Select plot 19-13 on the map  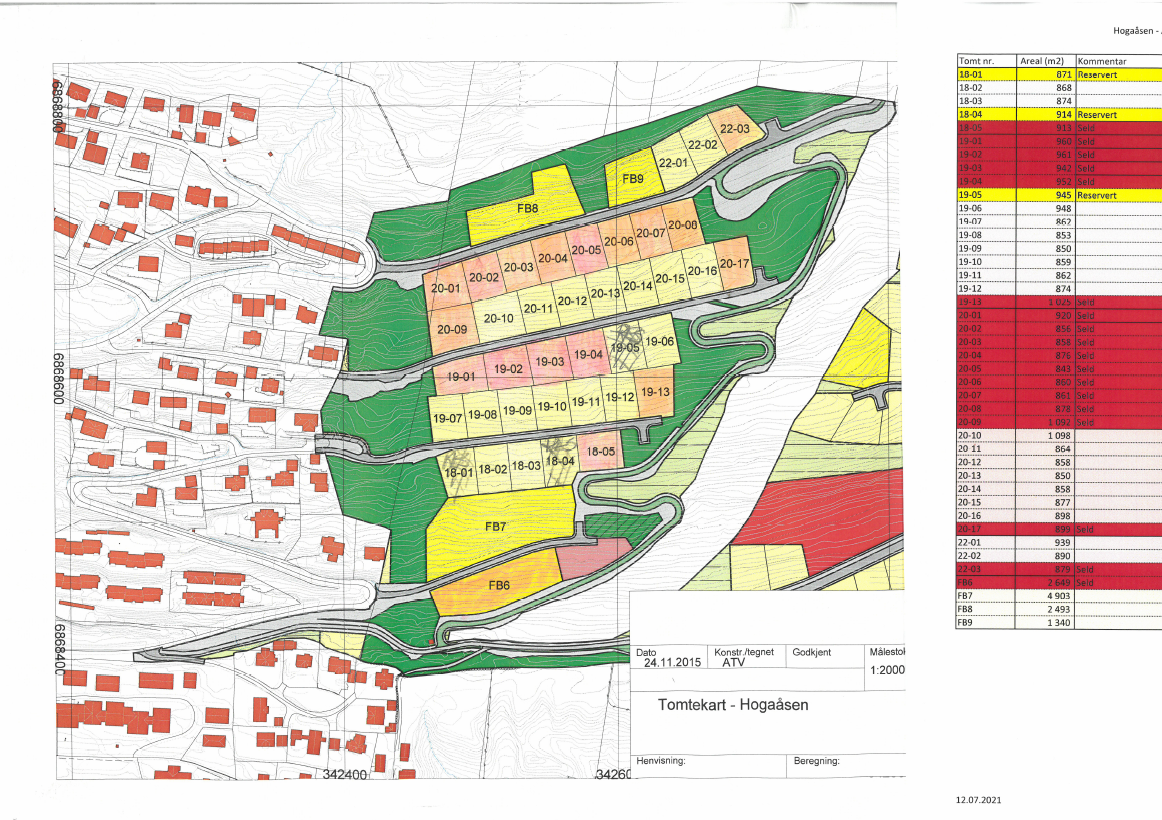654,391
